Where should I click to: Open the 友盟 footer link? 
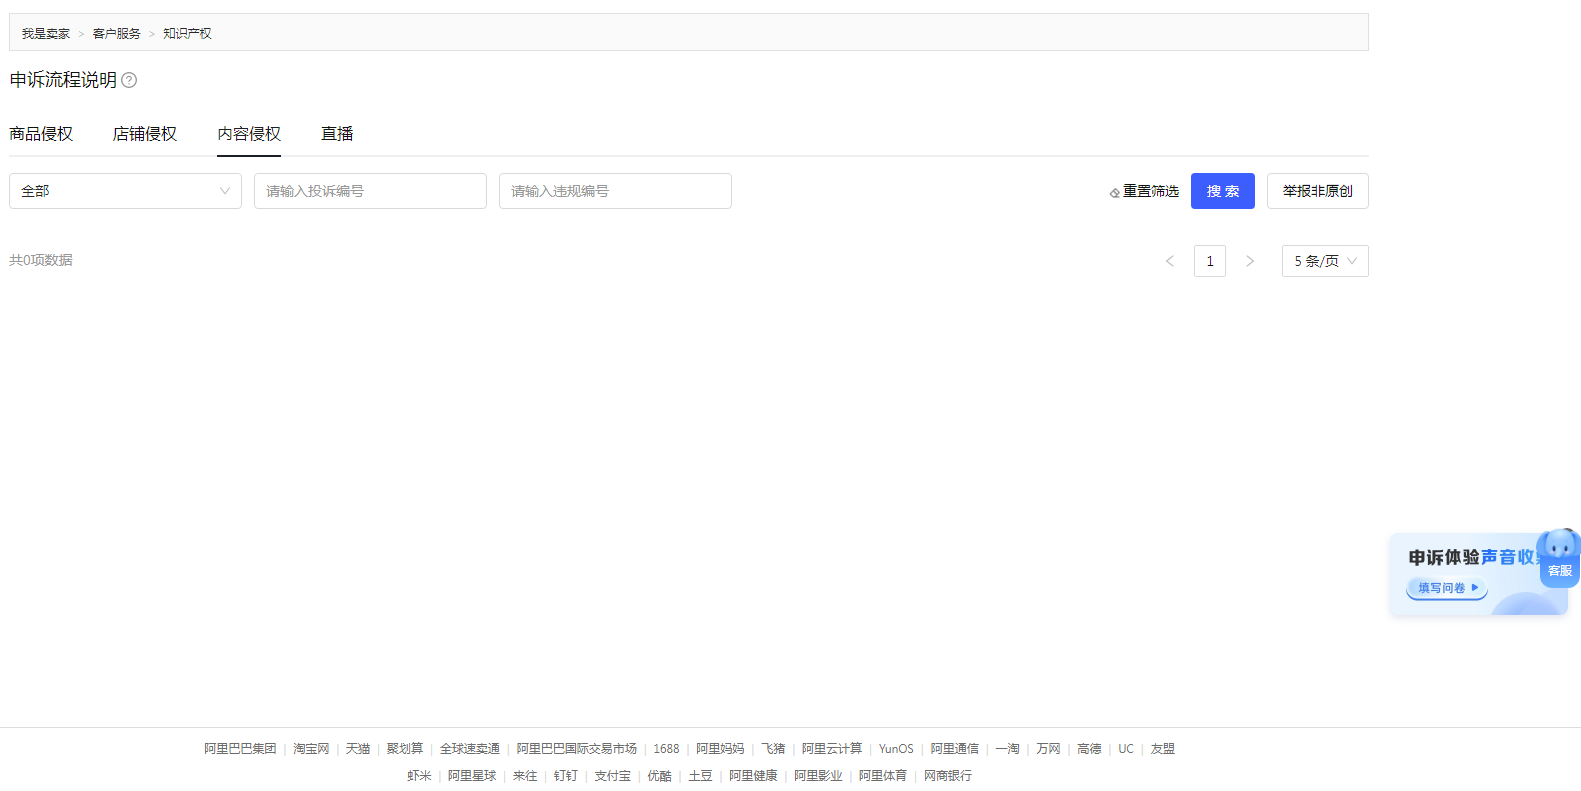[1163, 749]
